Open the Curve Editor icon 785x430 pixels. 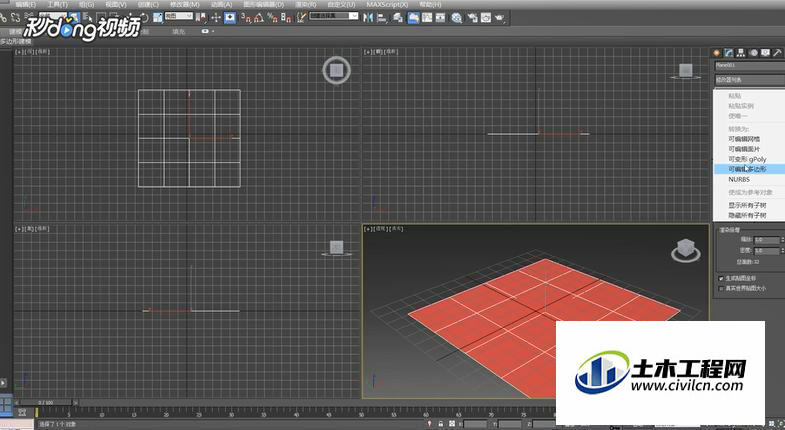427,18
